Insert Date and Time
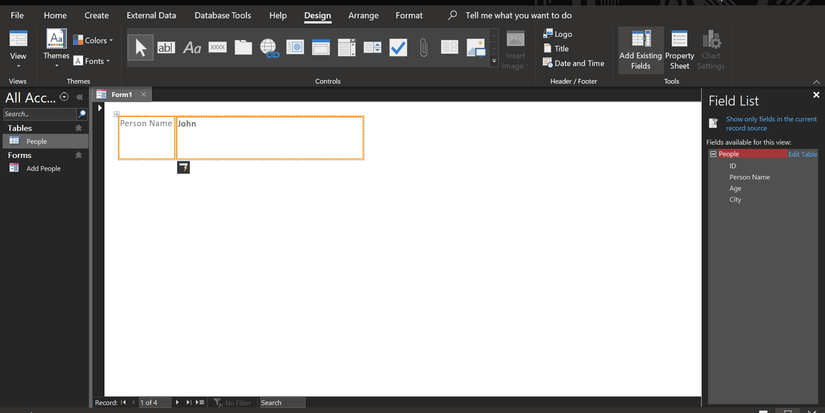Screen dimensions: 825x413 click(x=573, y=63)
